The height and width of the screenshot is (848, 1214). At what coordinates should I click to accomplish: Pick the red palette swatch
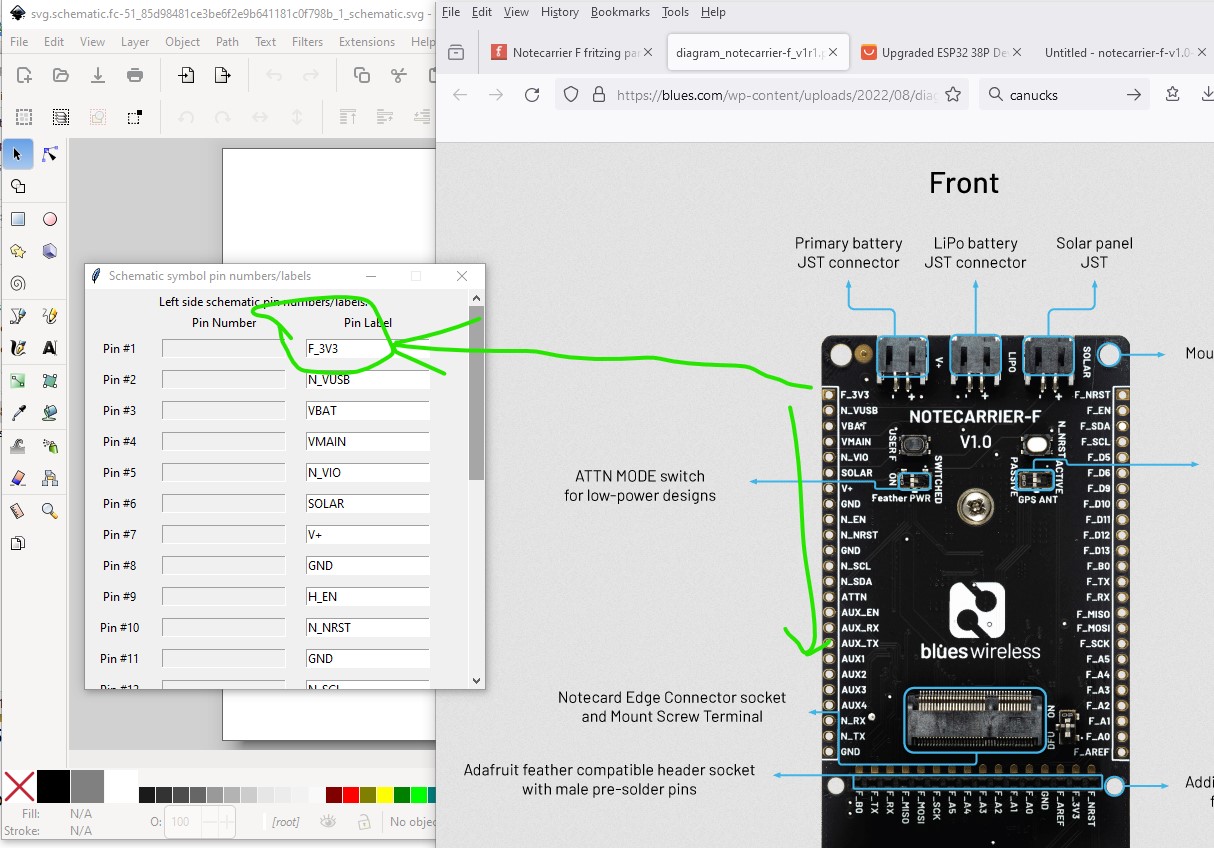click(x=350, y=795)
